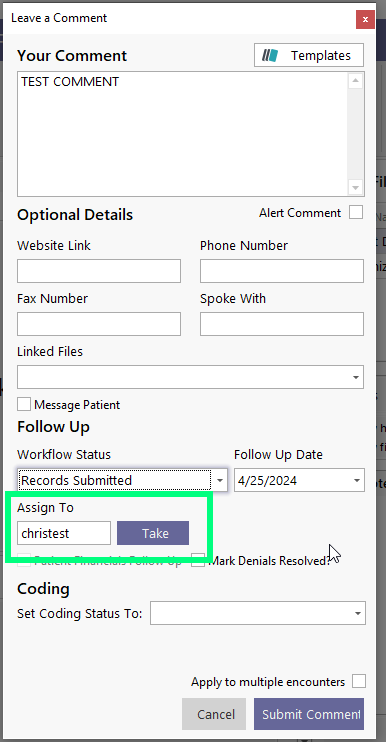This screenshot has height=742, width=386.
Task: Click the Spoke With text field
Action: (x=282, y=324)
